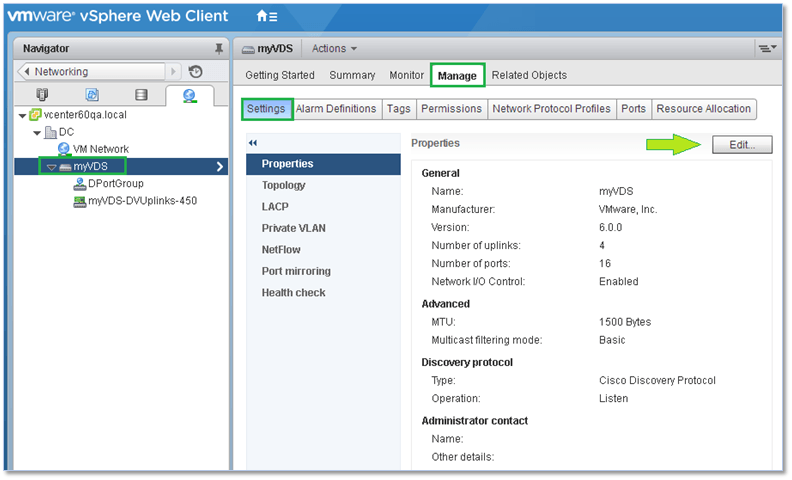Open the Alarm Definitions sub-tab
Viewport: 792px width, 480px height.
click(x=336, y=109)
